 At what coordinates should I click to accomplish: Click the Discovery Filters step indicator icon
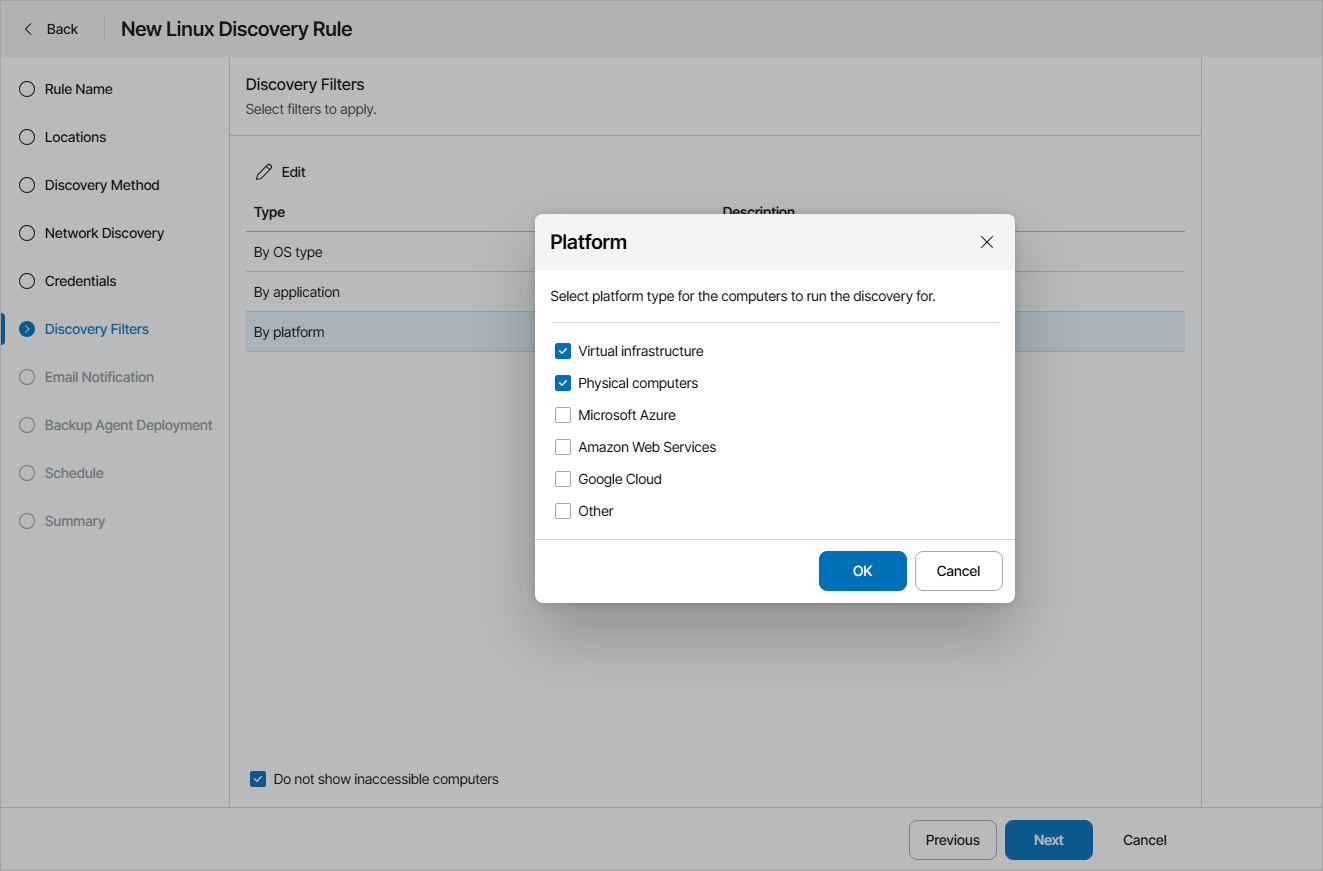pos(26,328)
